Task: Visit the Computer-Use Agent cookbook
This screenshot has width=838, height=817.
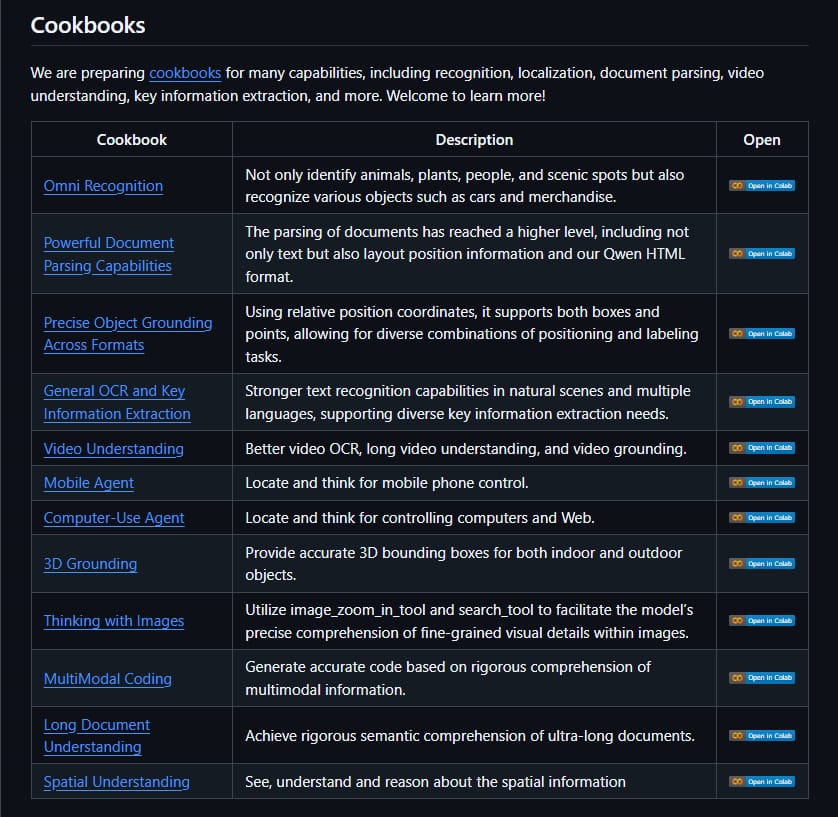Action: 114,518
